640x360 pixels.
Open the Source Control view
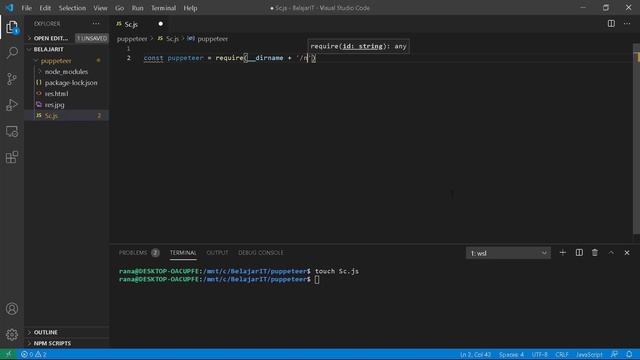point(12,79)
